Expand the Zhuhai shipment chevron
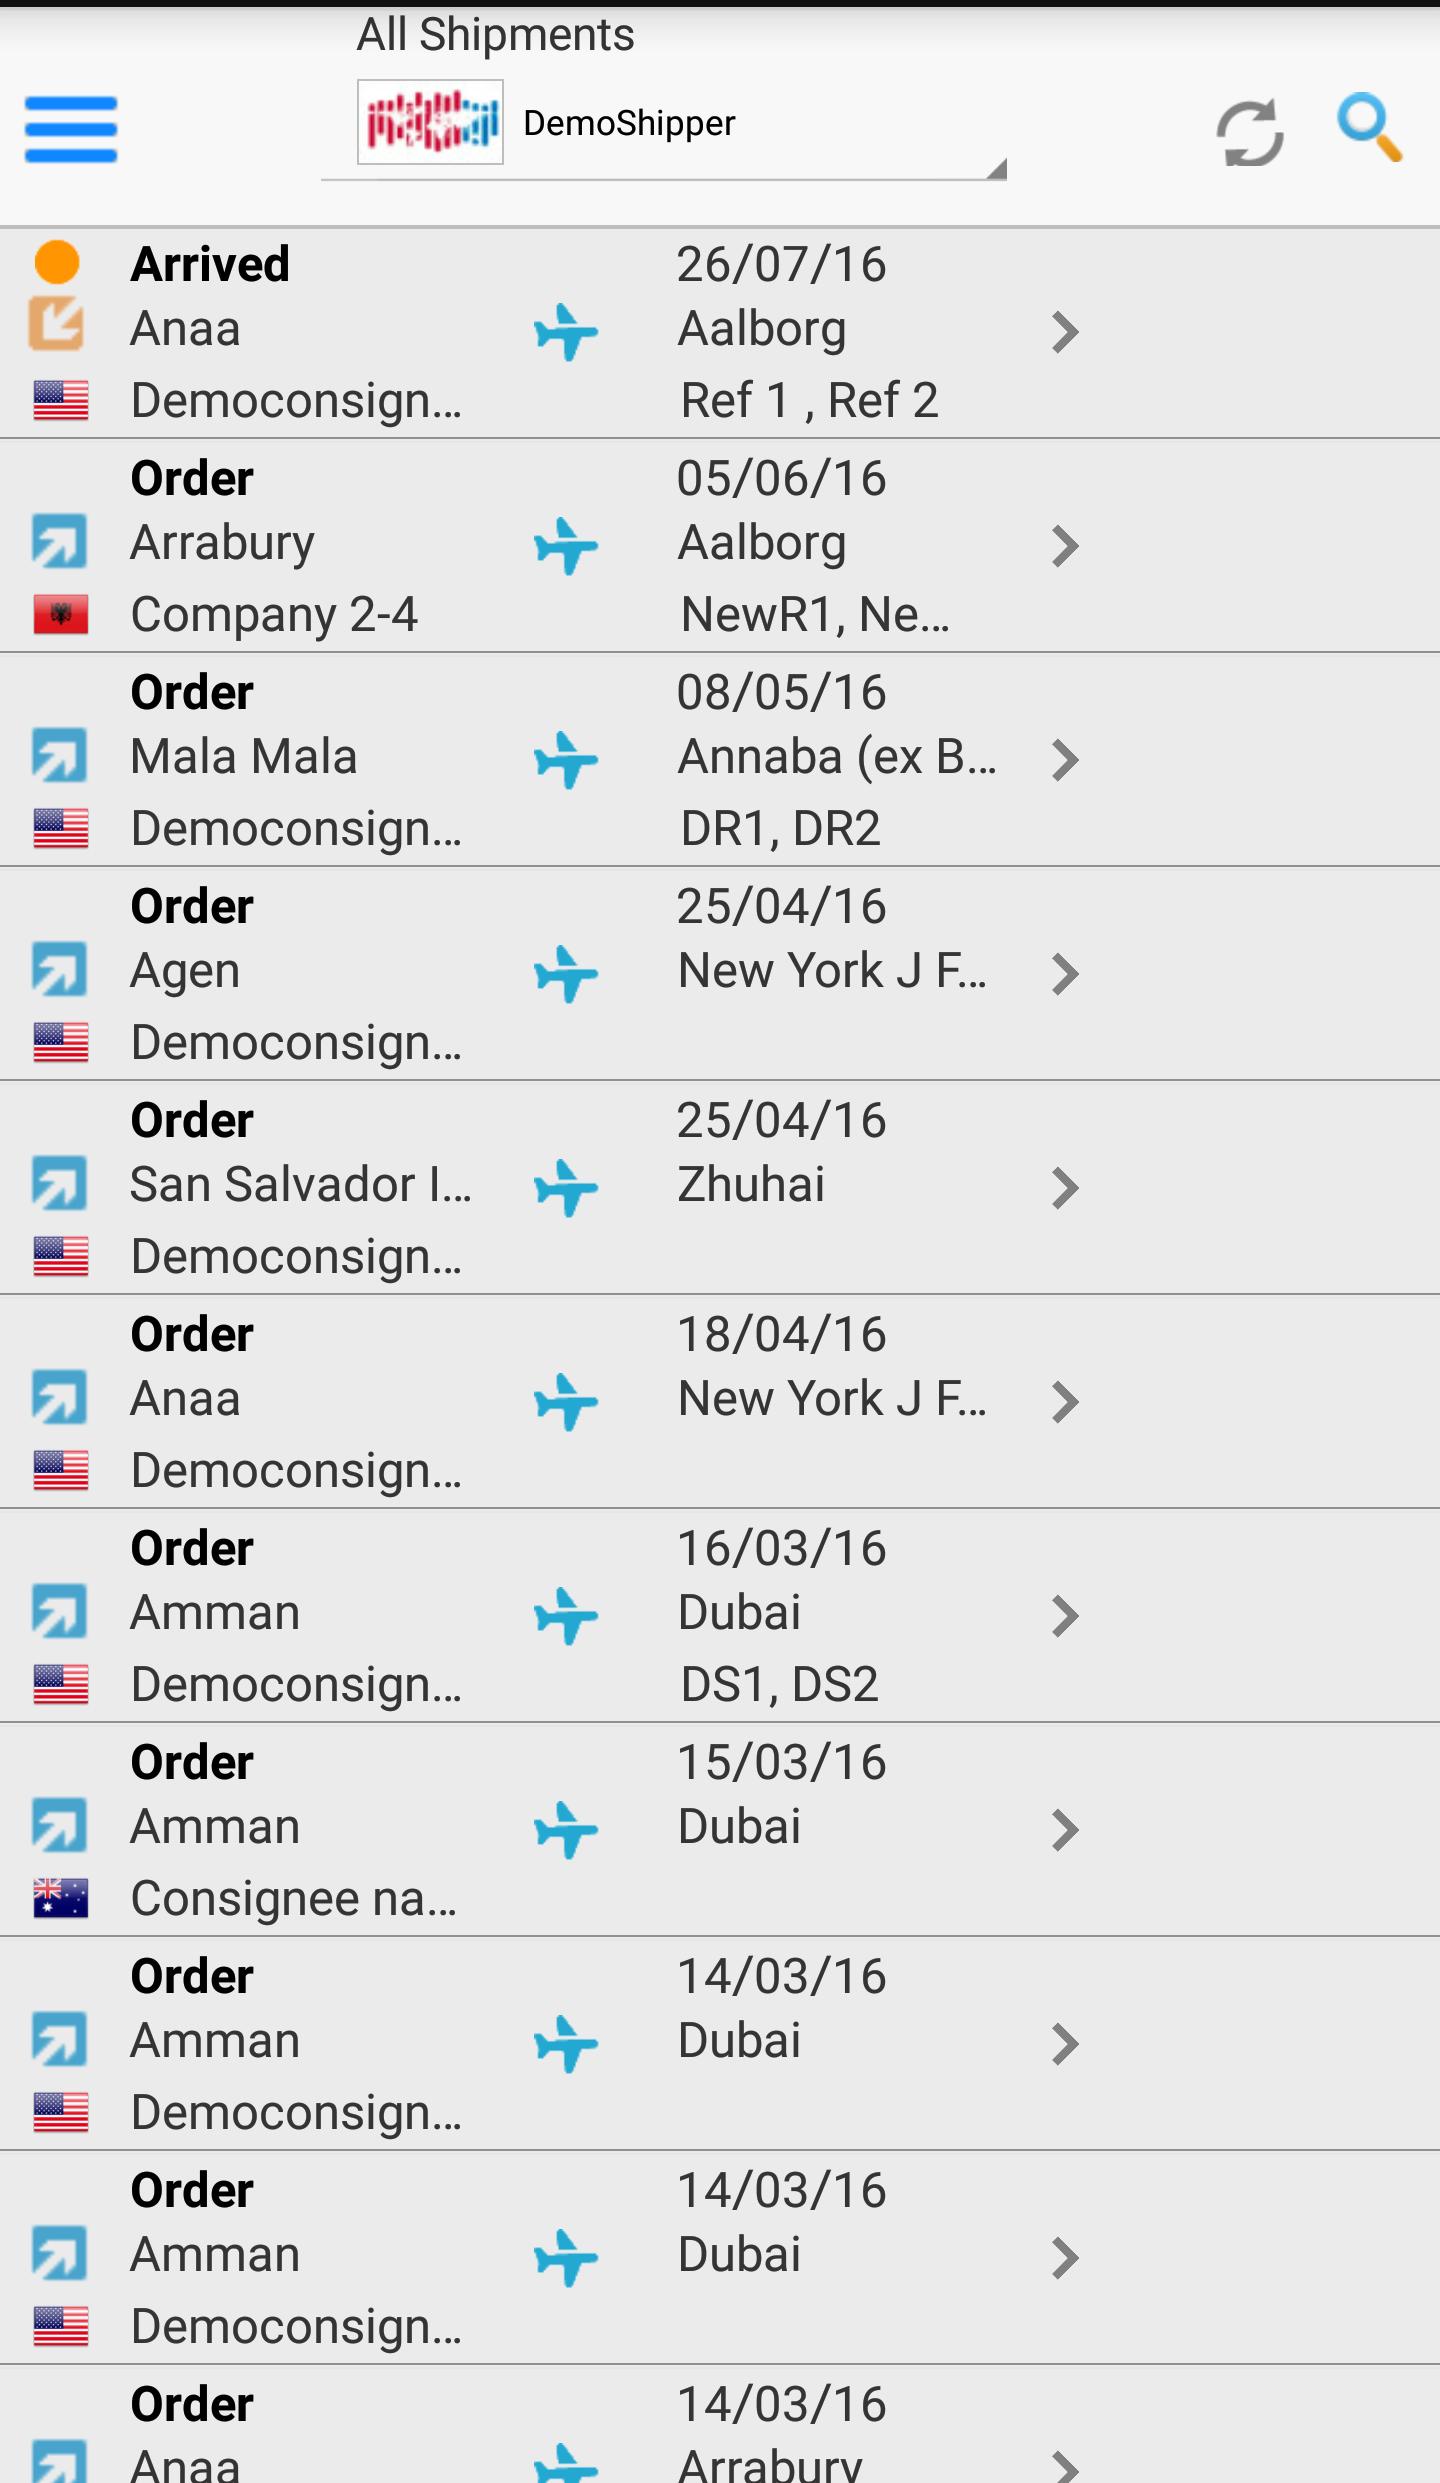Image resolution: width=1440 pixels, height=2483 pixels. pyautogui.click(x=1065, y=1188)
